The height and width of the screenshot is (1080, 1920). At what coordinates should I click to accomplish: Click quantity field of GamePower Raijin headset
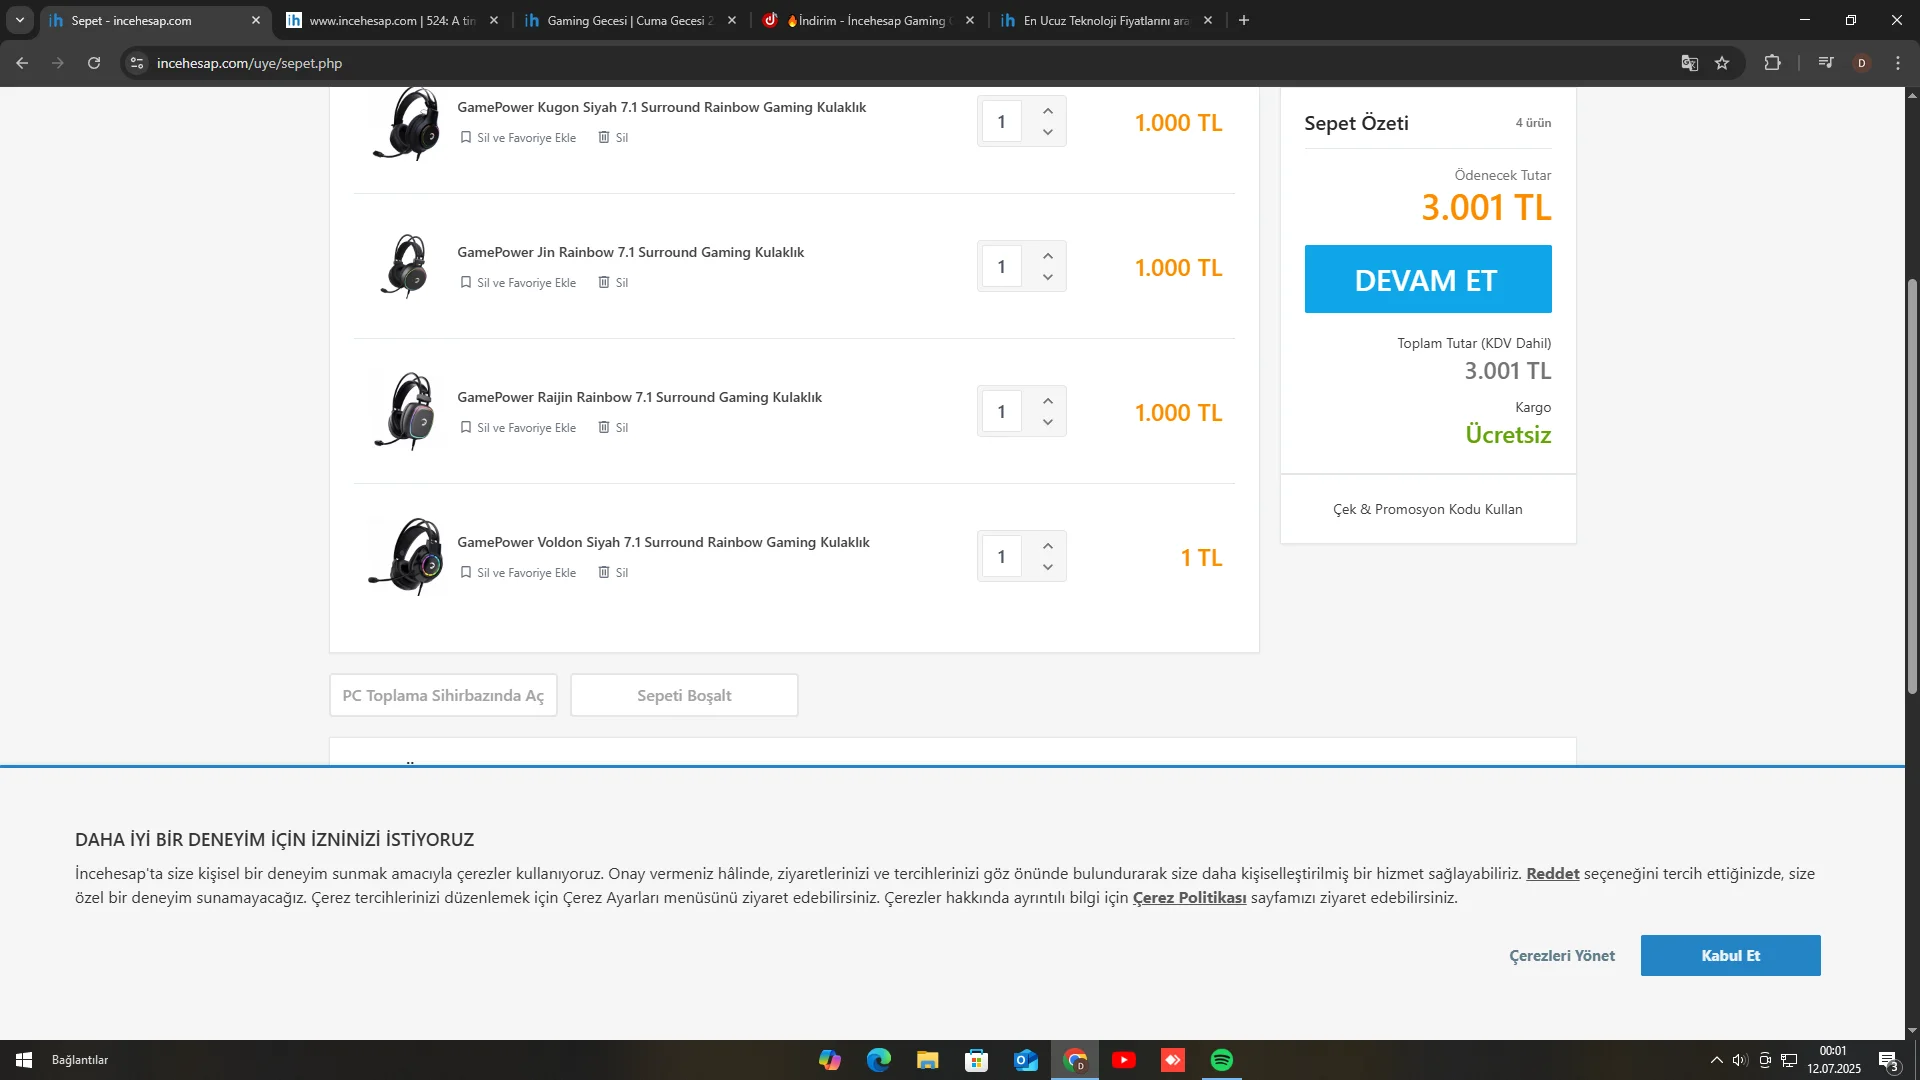point(1001,412)
